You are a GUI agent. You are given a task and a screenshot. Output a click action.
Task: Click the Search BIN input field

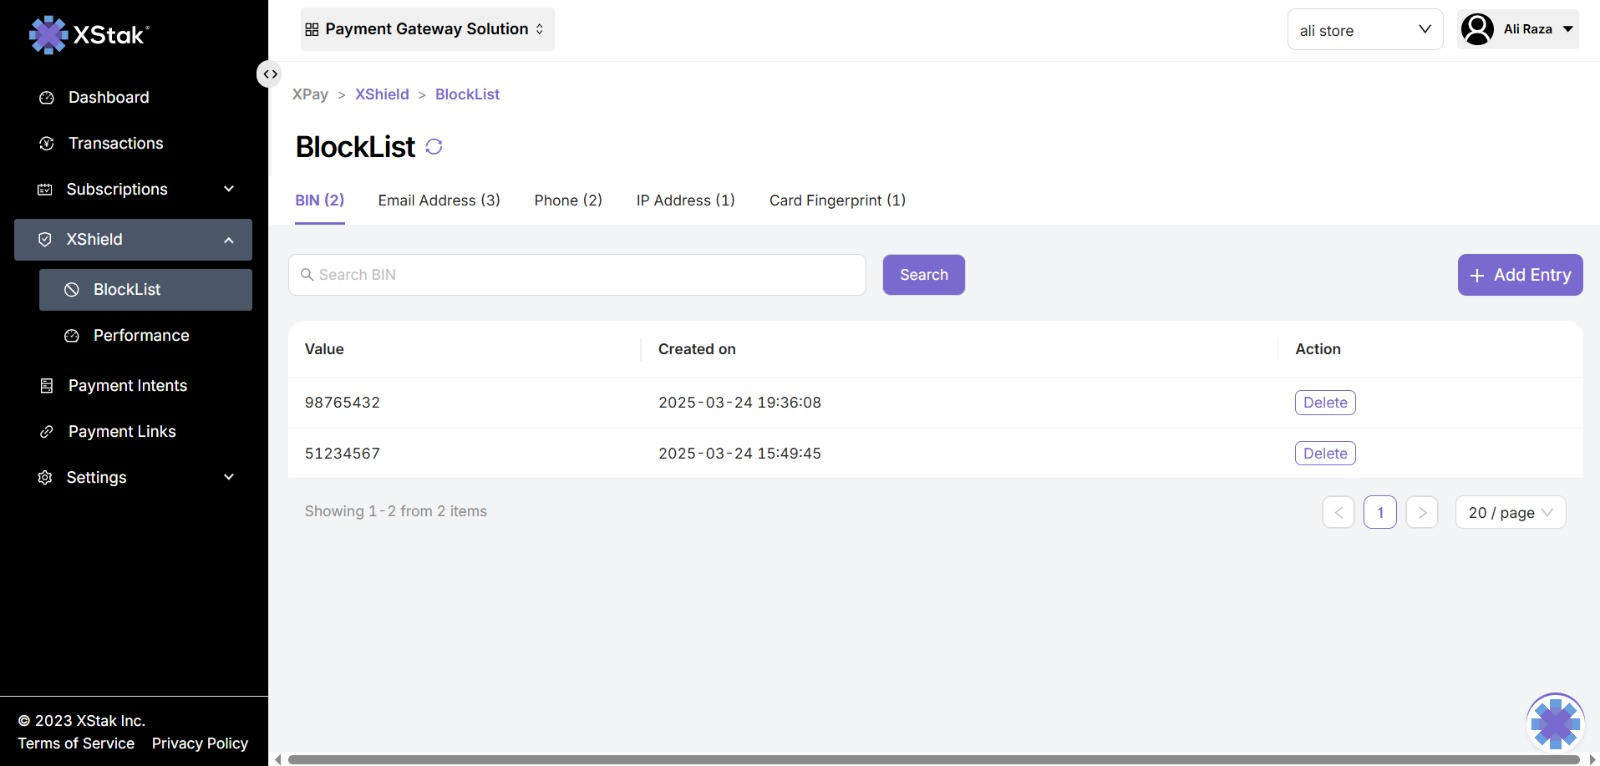(577, 275)
